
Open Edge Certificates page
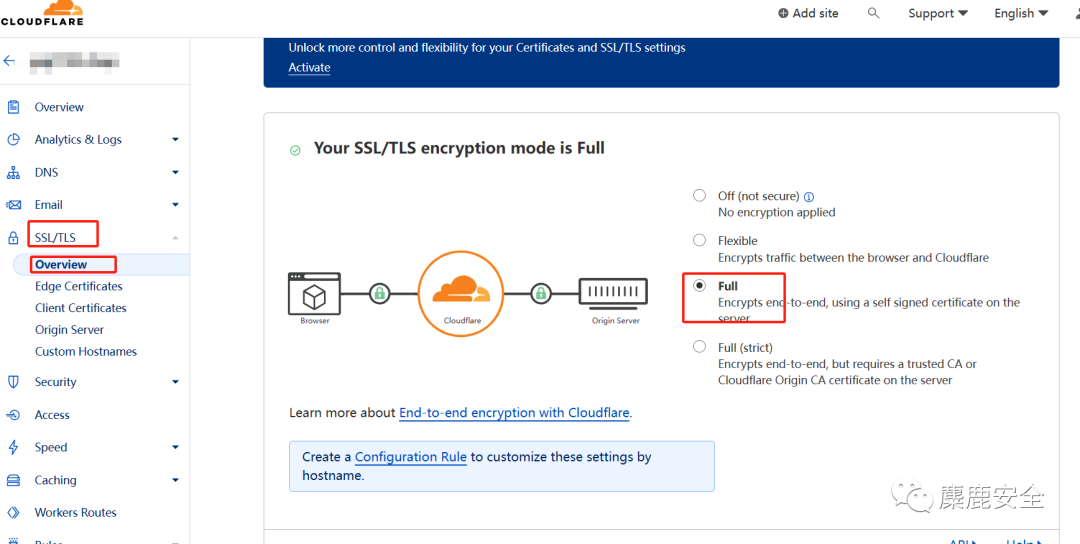click(x=79, y=286)
